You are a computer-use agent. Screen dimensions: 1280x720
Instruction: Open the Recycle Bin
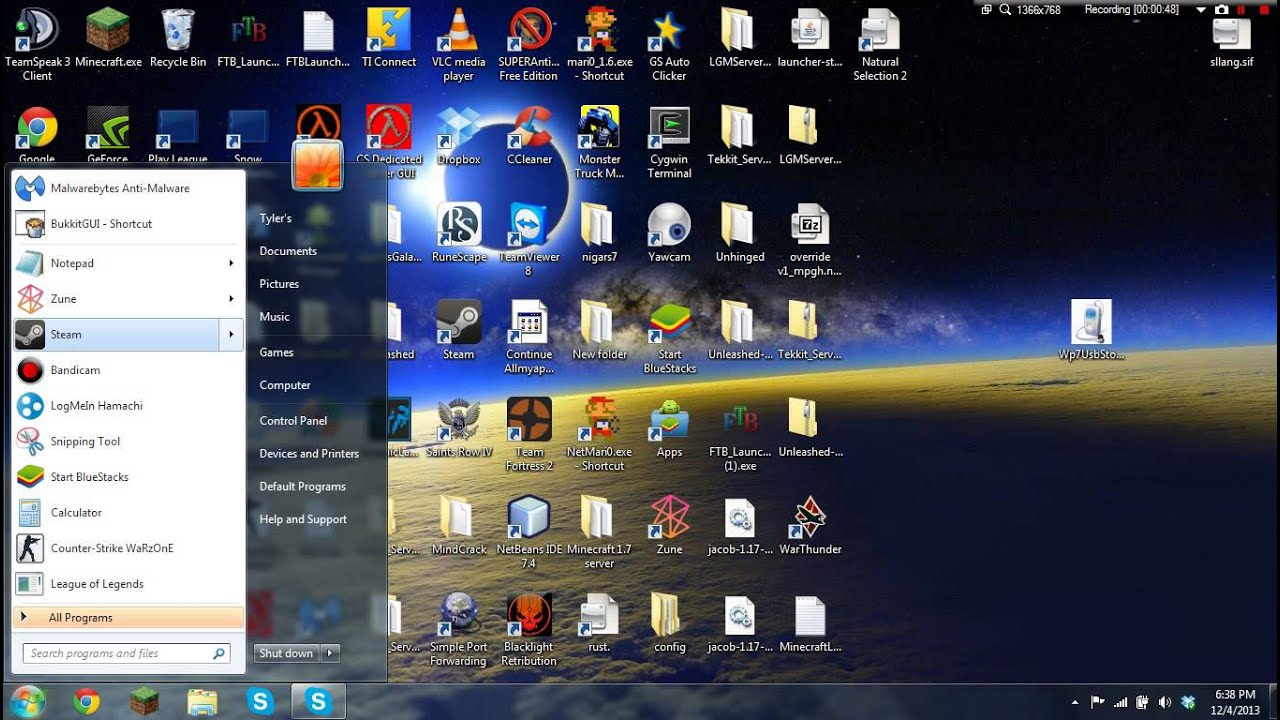(177, 37)
